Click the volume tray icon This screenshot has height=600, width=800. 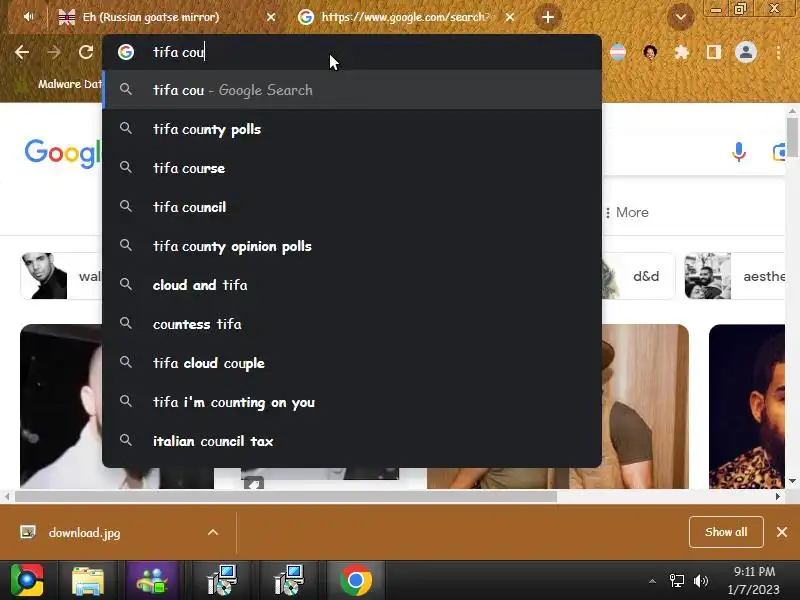pyautogui.click(x=701, y=581)
